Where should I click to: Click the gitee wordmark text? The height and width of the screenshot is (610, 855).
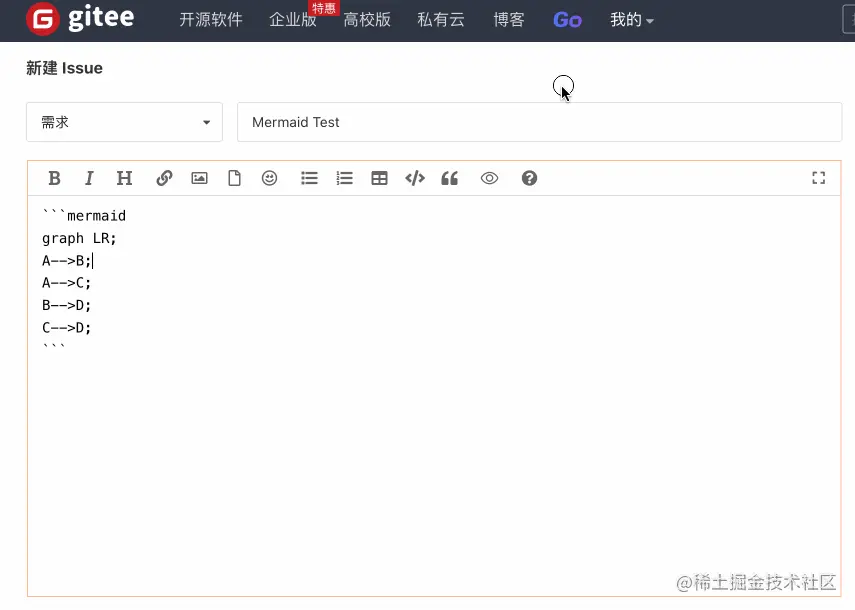point(101,18)
